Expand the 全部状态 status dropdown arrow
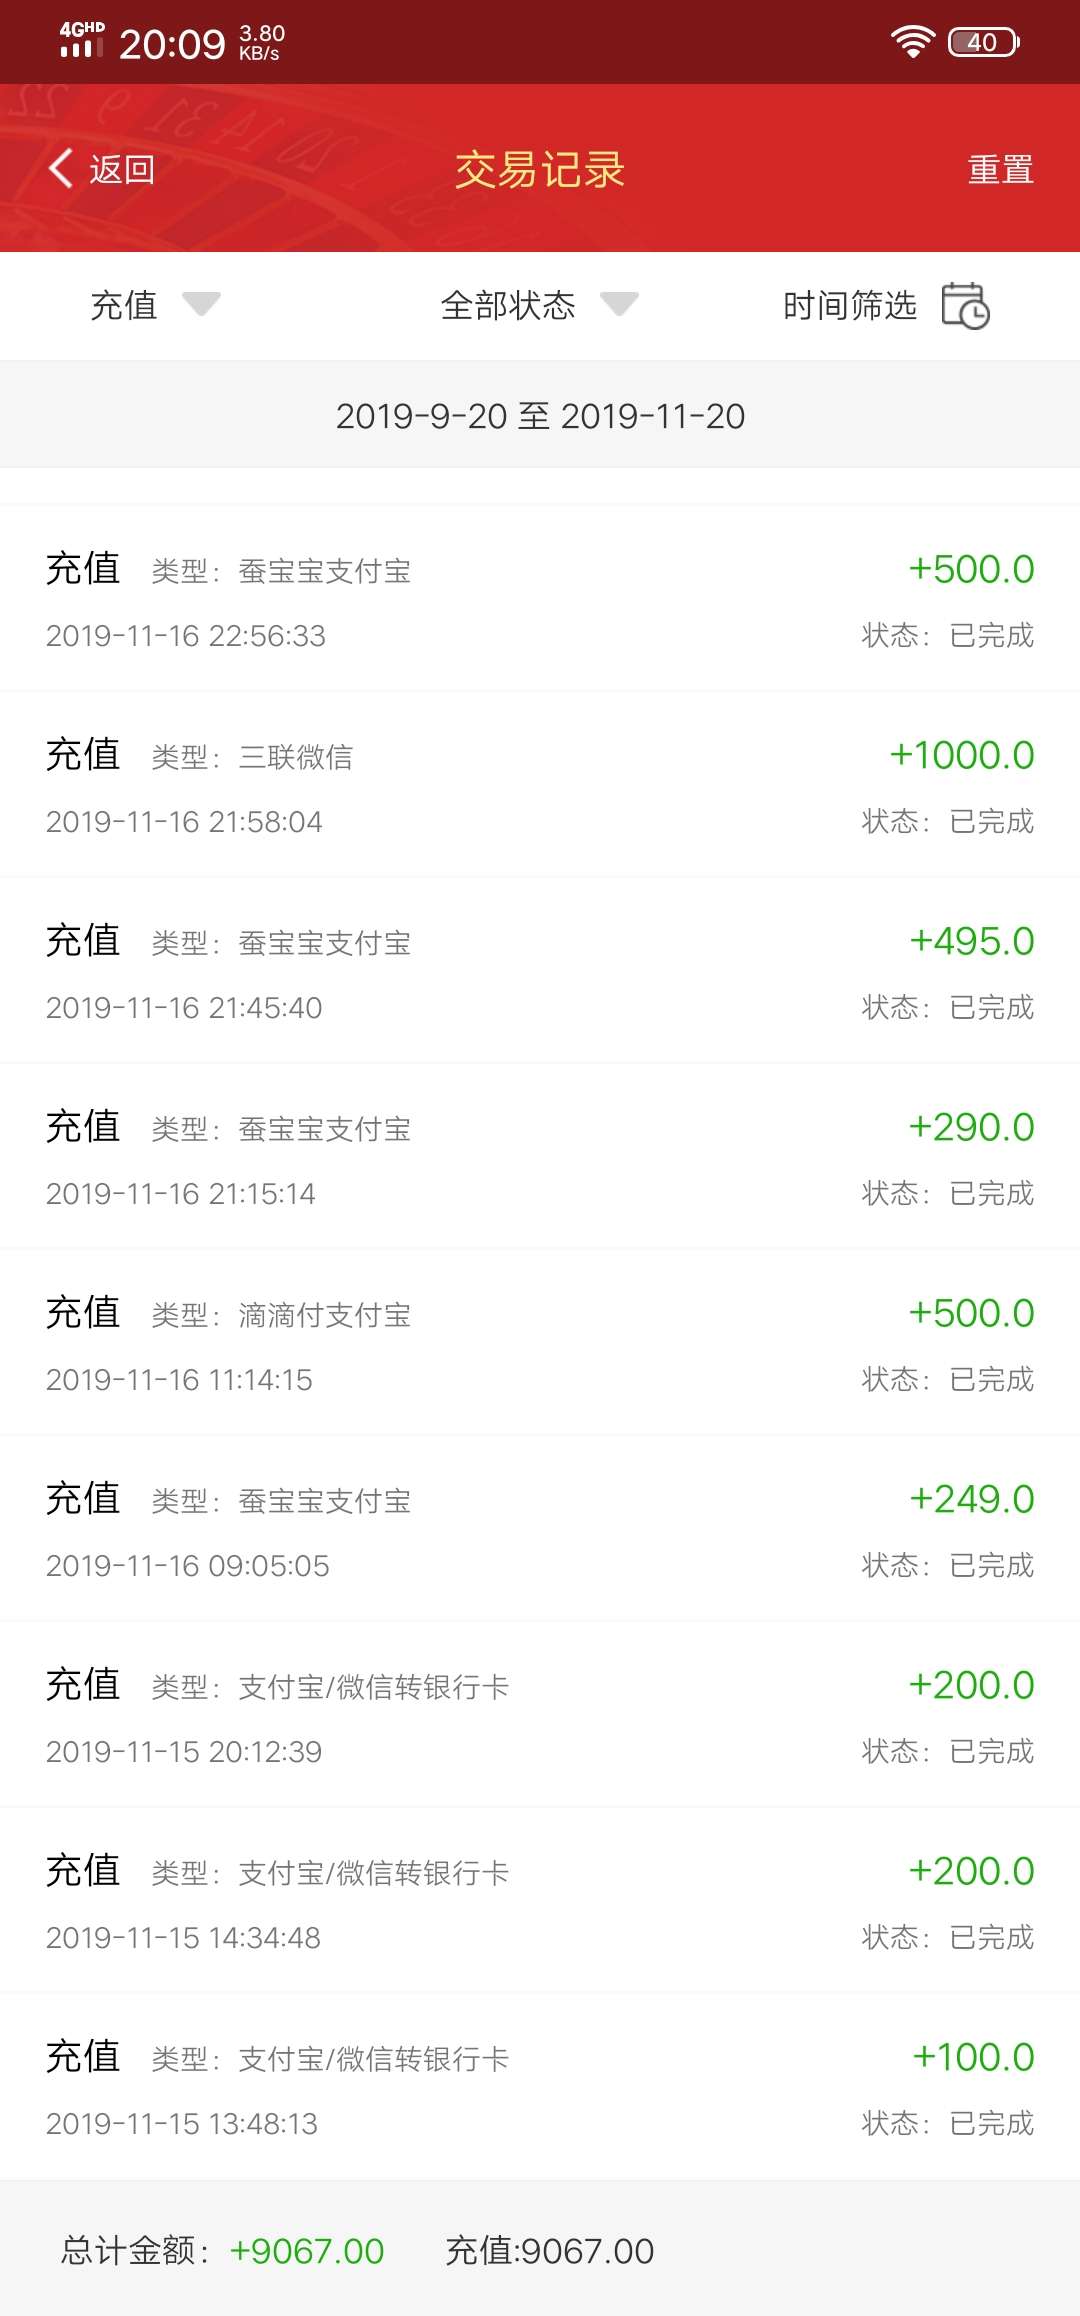The width and height of the screenshot is (1080, 2316). (x=619, y=304)
